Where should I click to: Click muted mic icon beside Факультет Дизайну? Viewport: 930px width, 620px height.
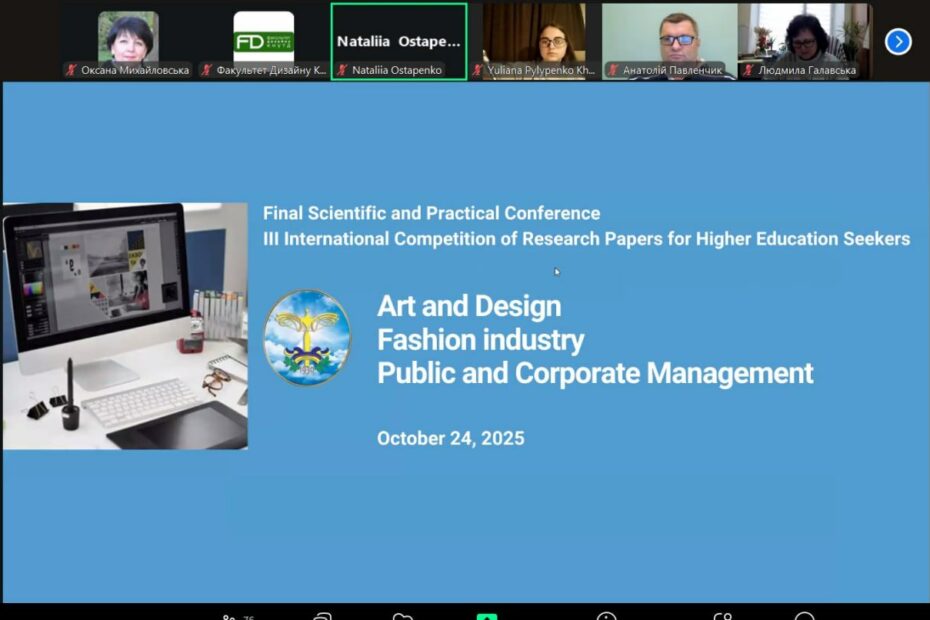(x=207, y=70)
